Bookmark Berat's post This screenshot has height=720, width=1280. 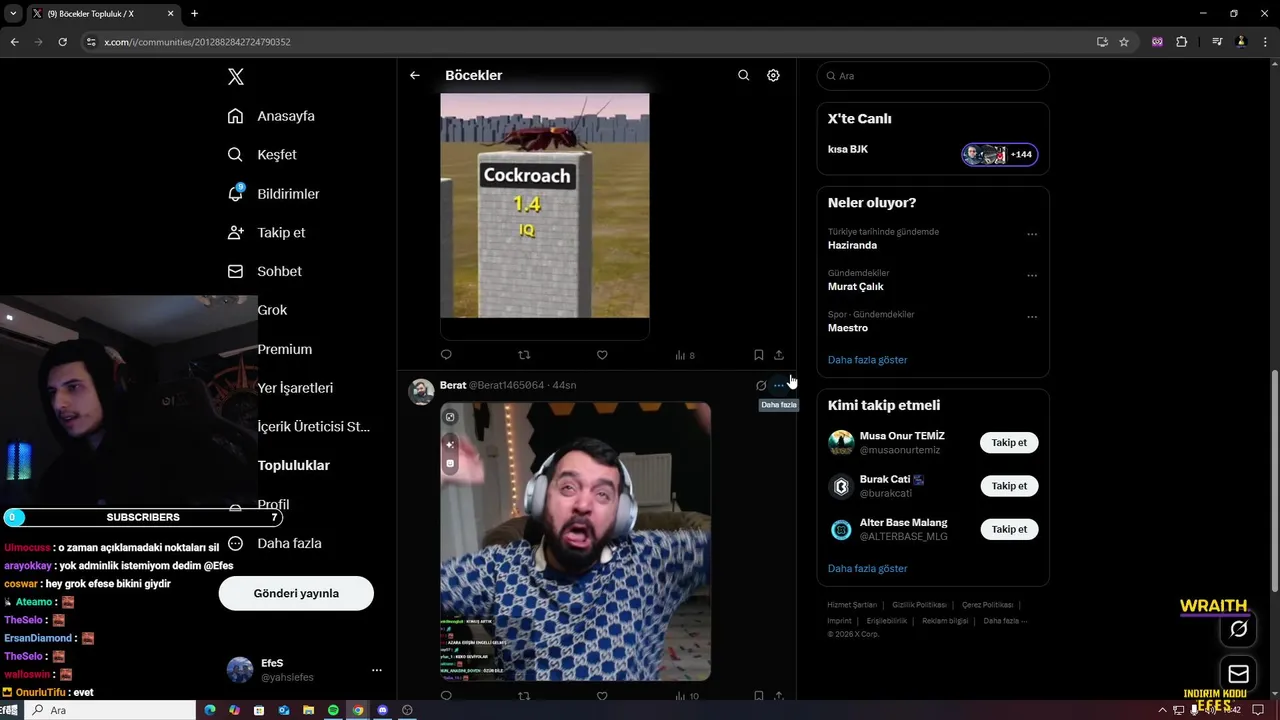[x=759, y=696]
